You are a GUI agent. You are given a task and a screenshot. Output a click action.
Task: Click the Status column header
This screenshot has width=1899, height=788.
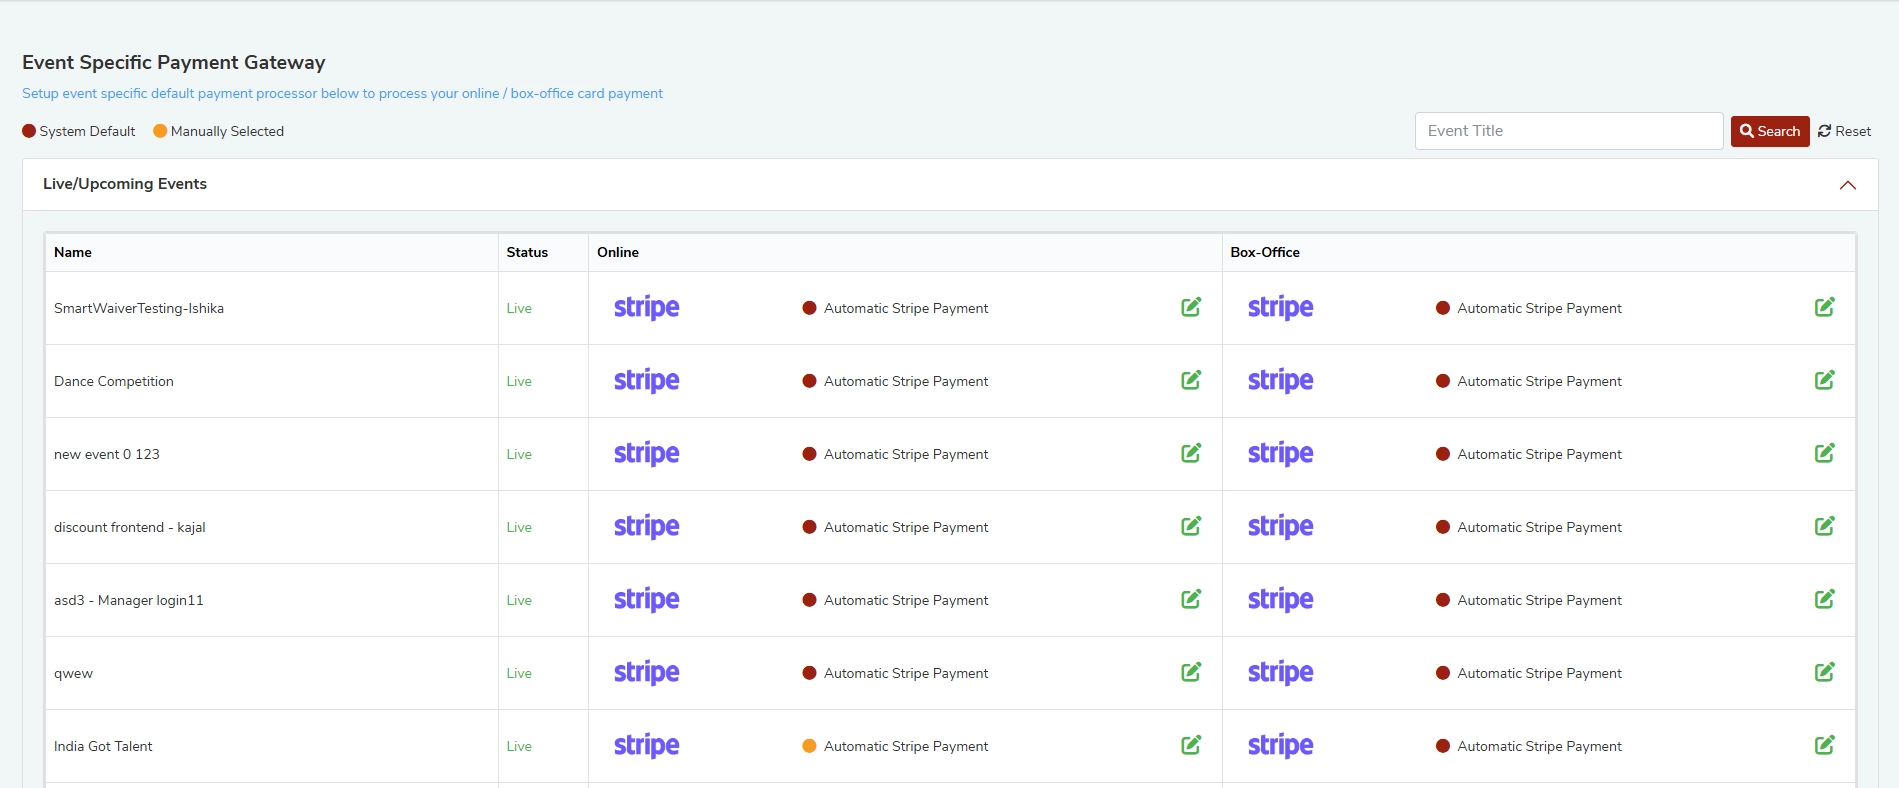click(x=527, y=252)
